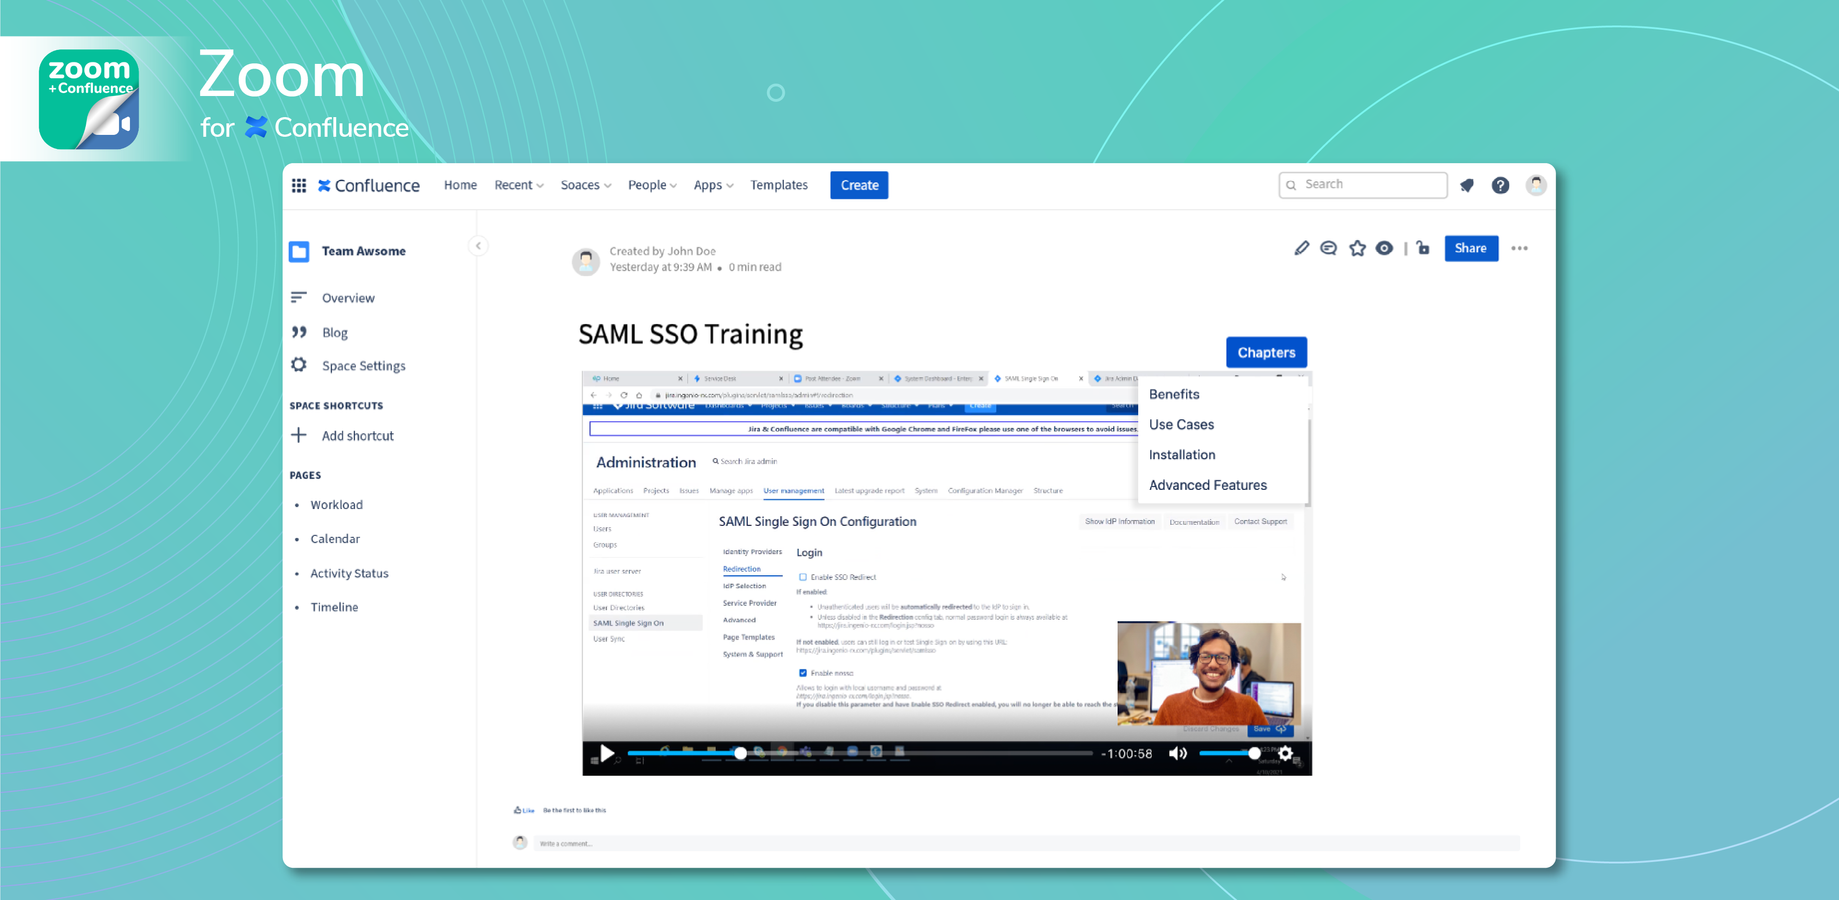Image resolution: width=1839 pixels, height=900 pixels.
Task: Click the Team Awsome space title
Action: (364, 251)
